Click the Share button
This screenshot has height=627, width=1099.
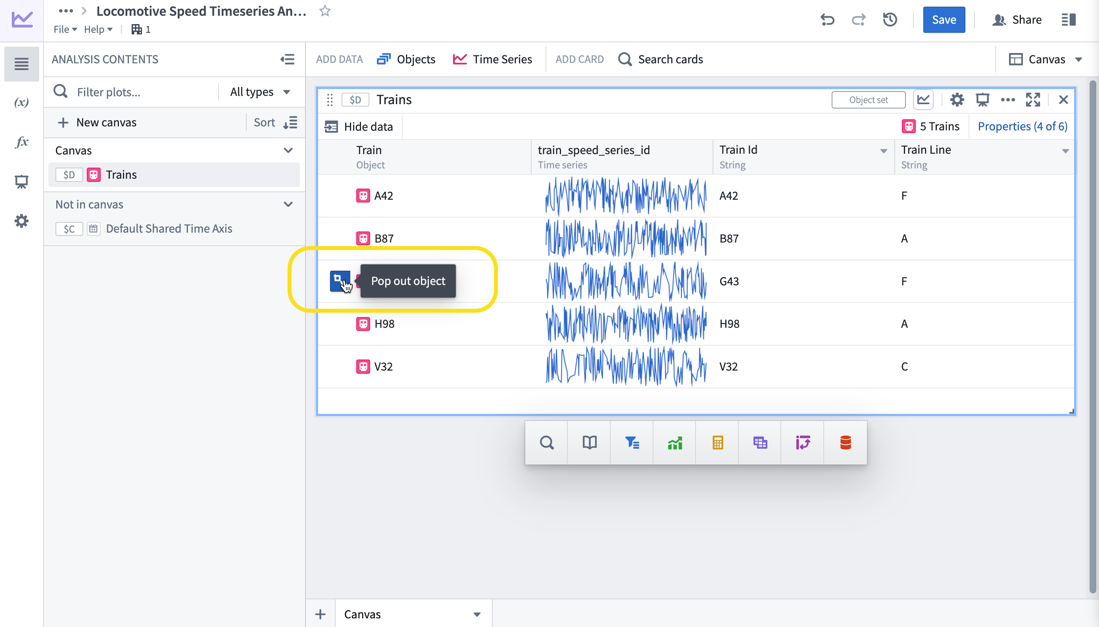1016,20
